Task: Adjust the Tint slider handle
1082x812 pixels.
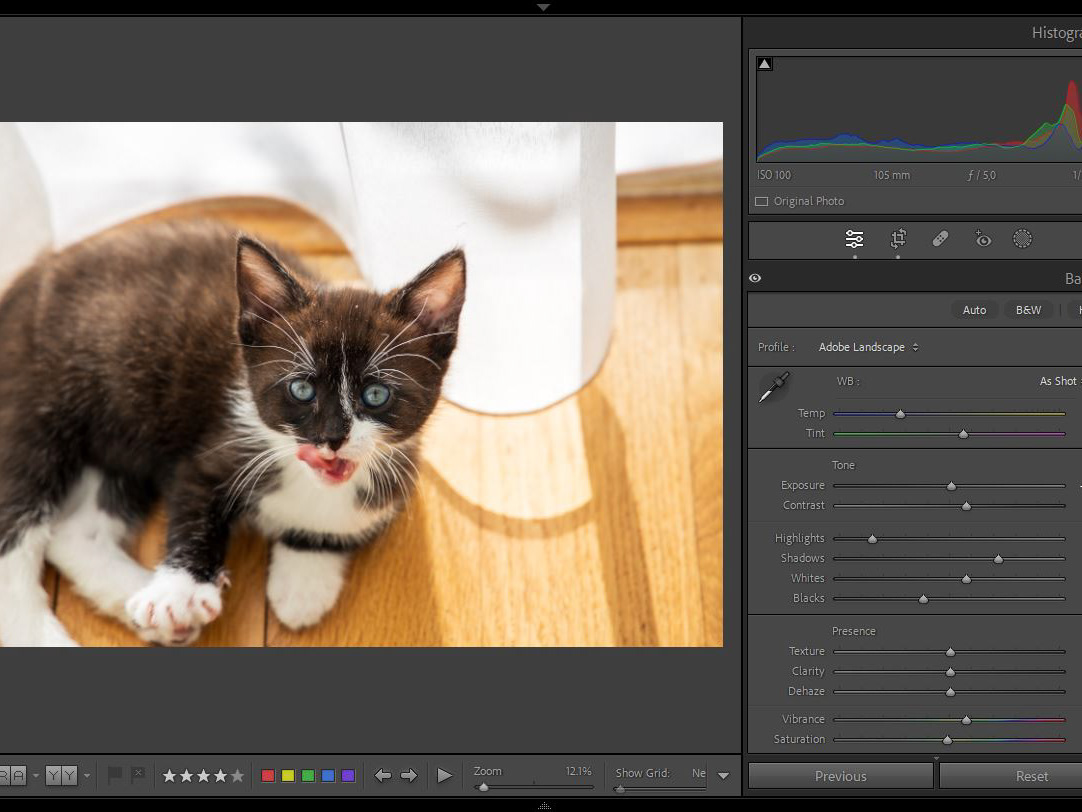Action: [963, 434]
